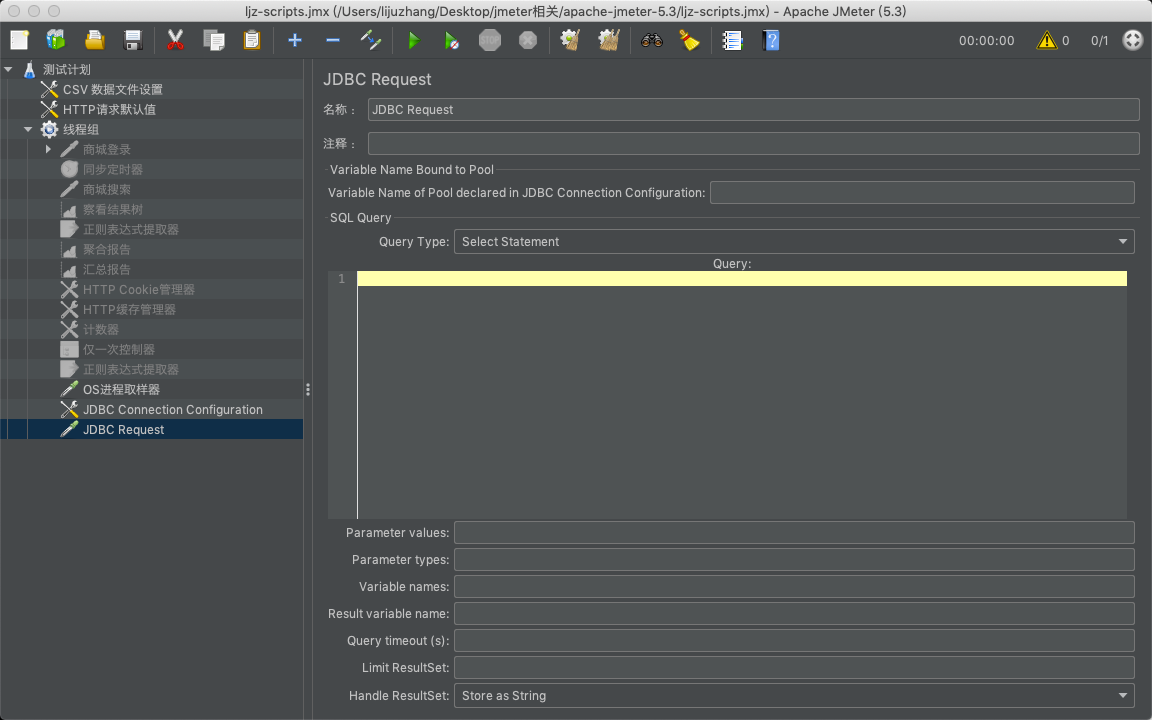This screenshot has height=720, width=1152.
Task: Collapse the 线程组 tree node
Action: pyautogui.click(x=29, y=129)
